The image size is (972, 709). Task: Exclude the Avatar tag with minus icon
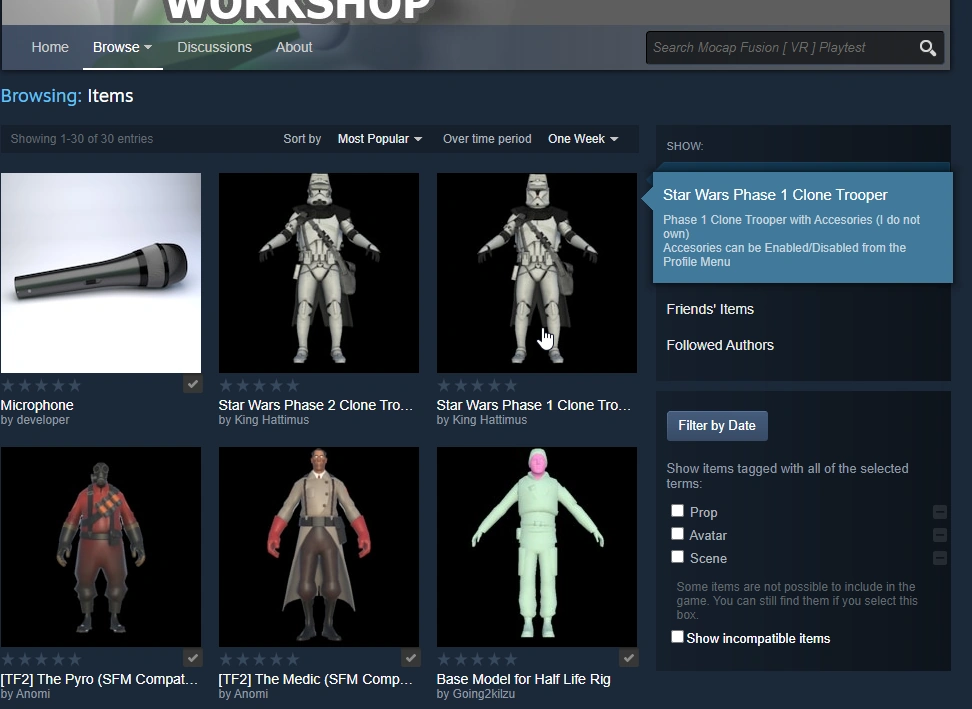point(940,535)
